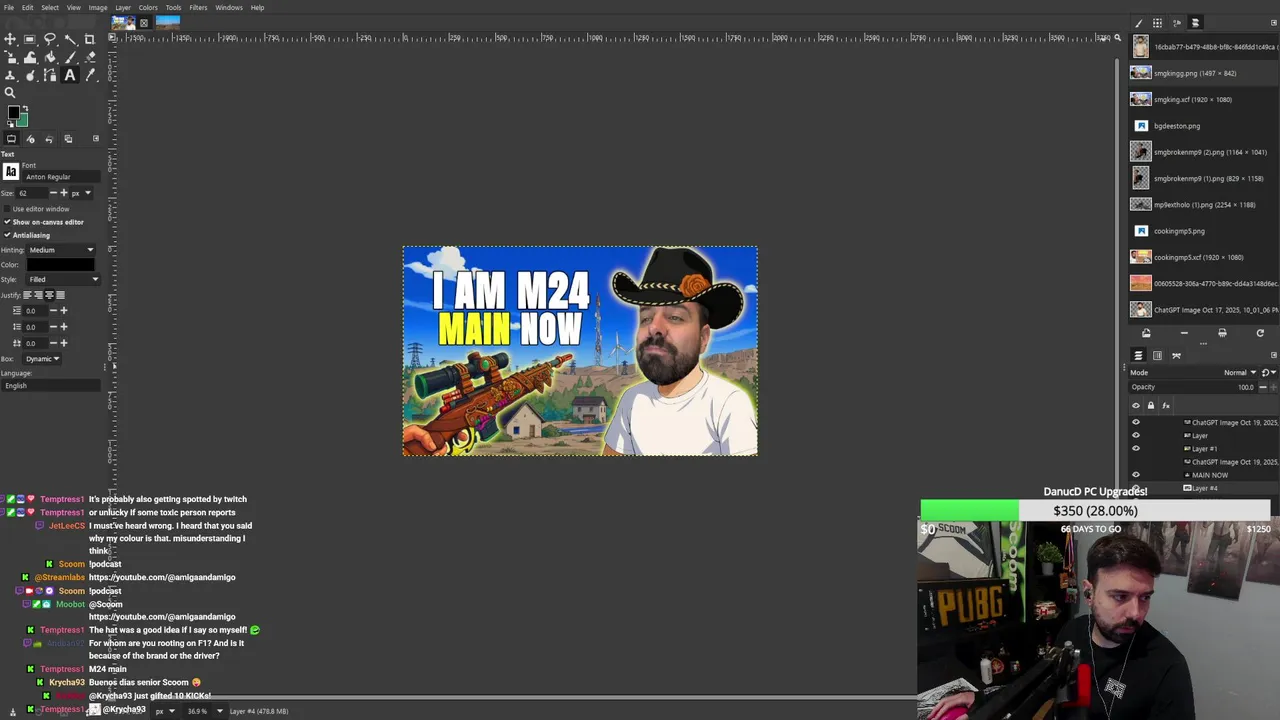The width and height of the screenshot is (1280, 720).
Task: Select the Text tool
Action: pyautogui.click(x=70, y=75)
